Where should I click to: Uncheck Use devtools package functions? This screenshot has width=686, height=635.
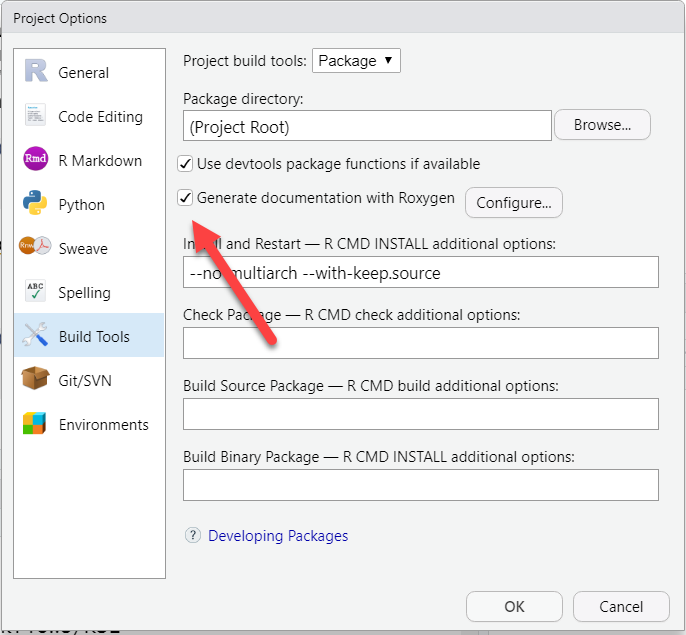[185, 164]
